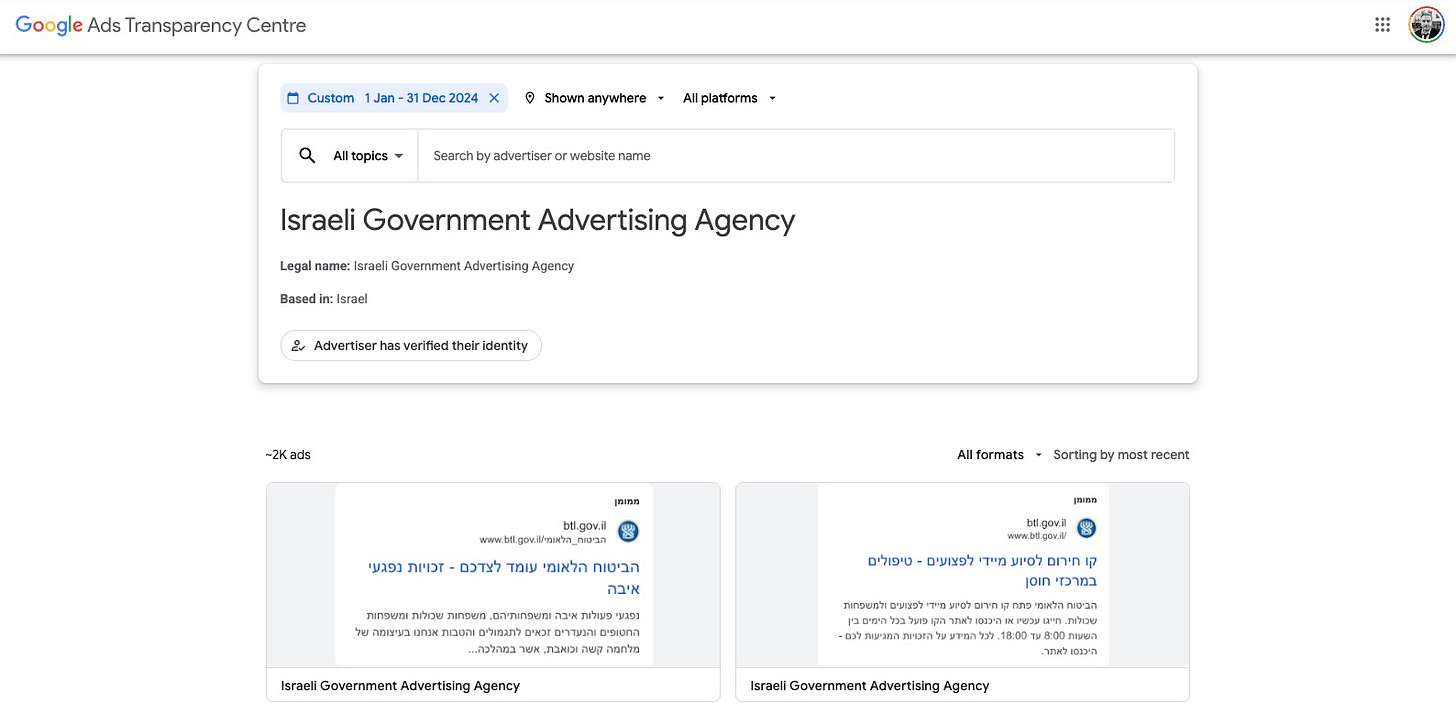This screenshot has width=1456, height=712.
Task: Open the custom date range 1 Jan - 31 Dec 2024
Action: point(393,98)
